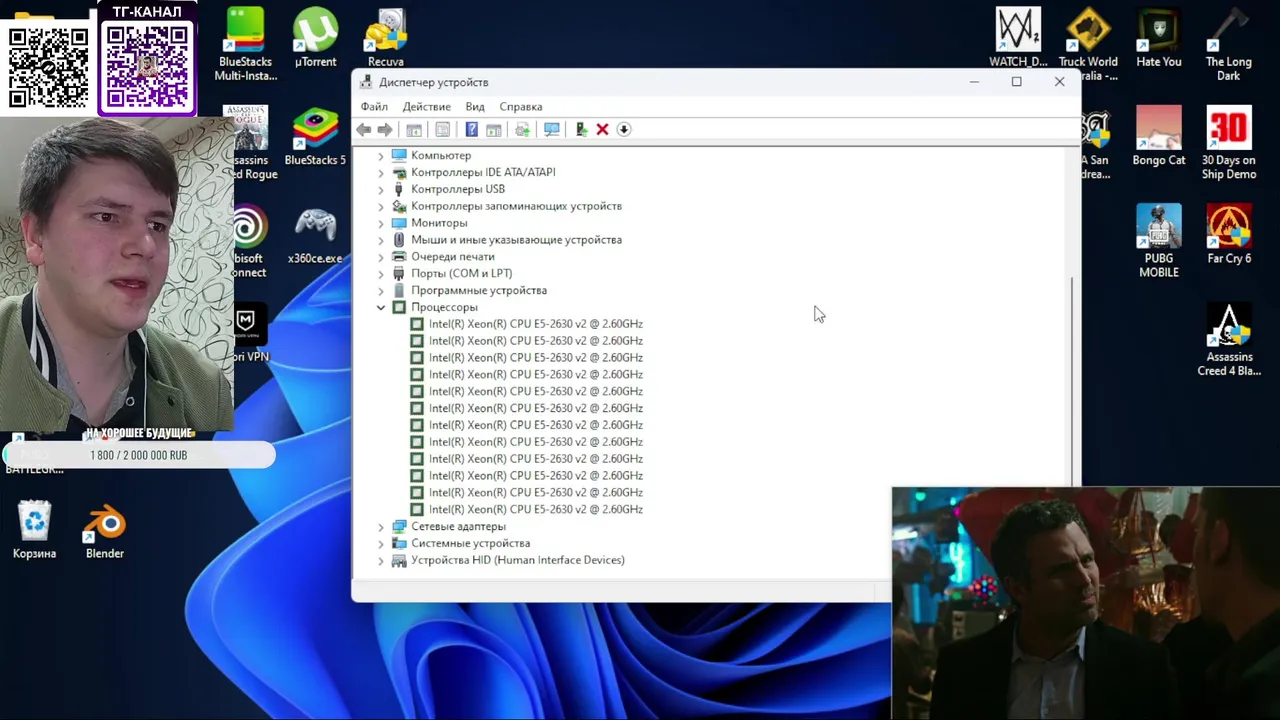Click the circled down-arrow disable device icon
Screen dimensions: 1280x720
624,129
